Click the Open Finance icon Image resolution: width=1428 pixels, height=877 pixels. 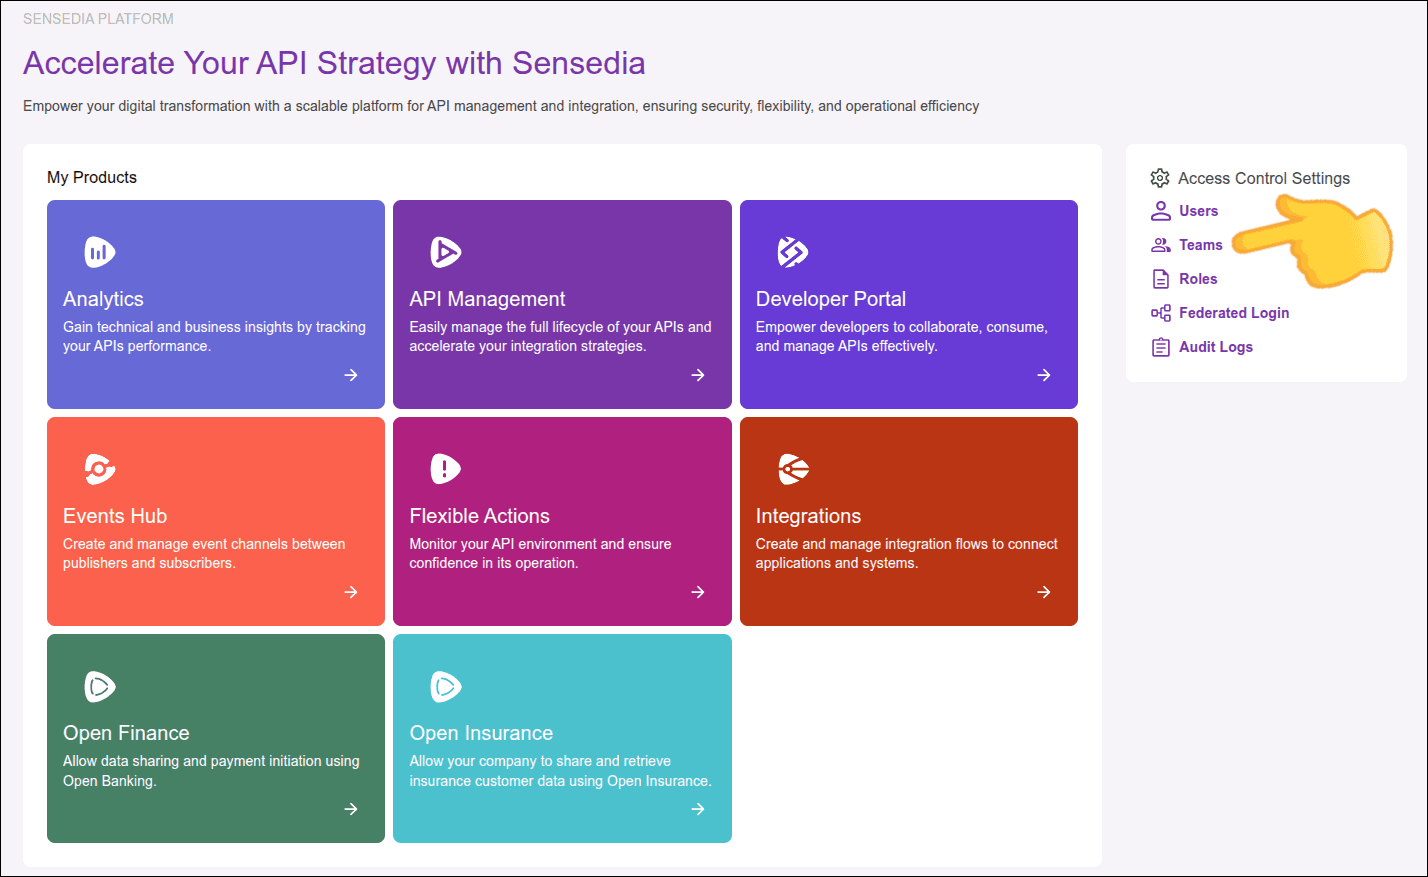pyautogui.click(x=99, y=686)
